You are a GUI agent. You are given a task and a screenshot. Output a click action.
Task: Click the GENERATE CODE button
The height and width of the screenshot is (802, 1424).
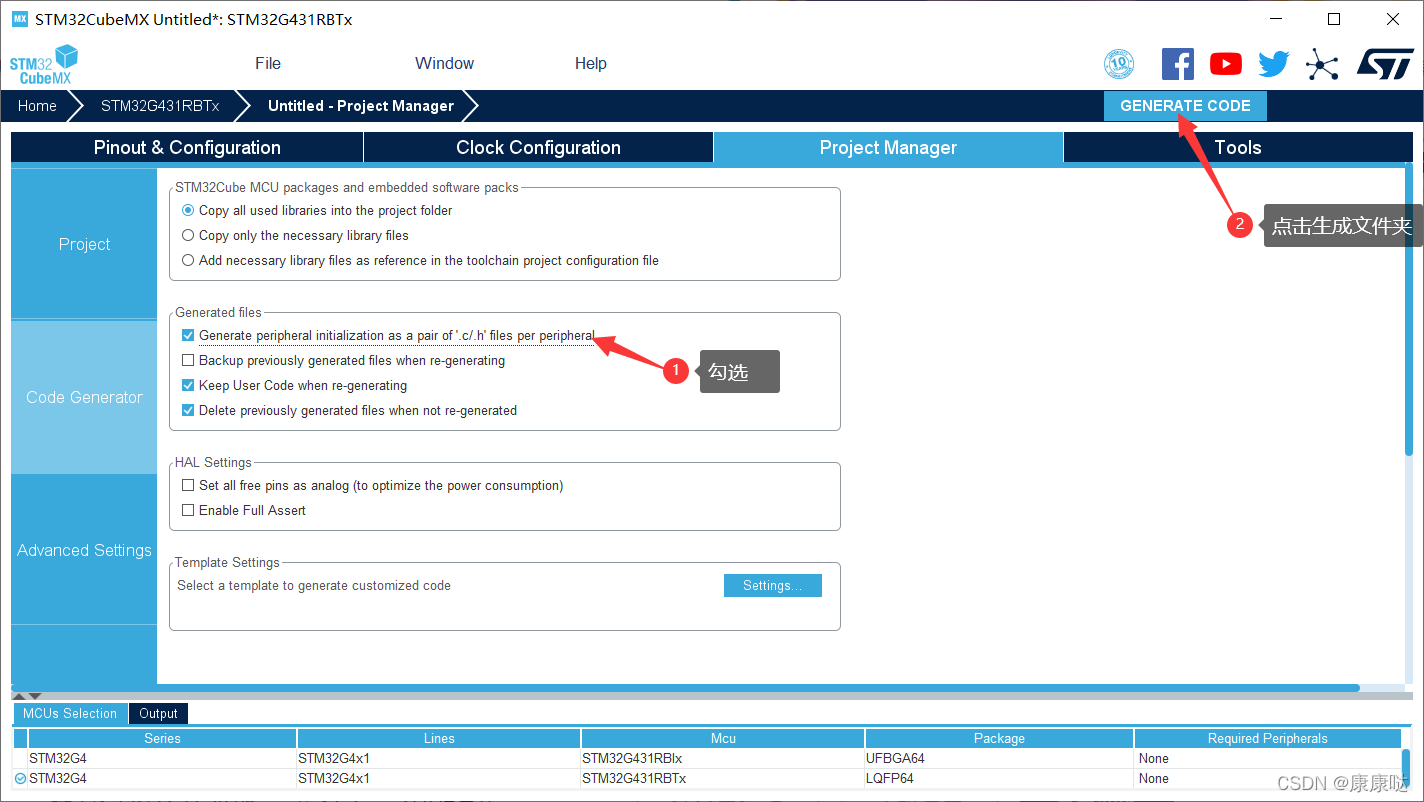pos(1185,106)
